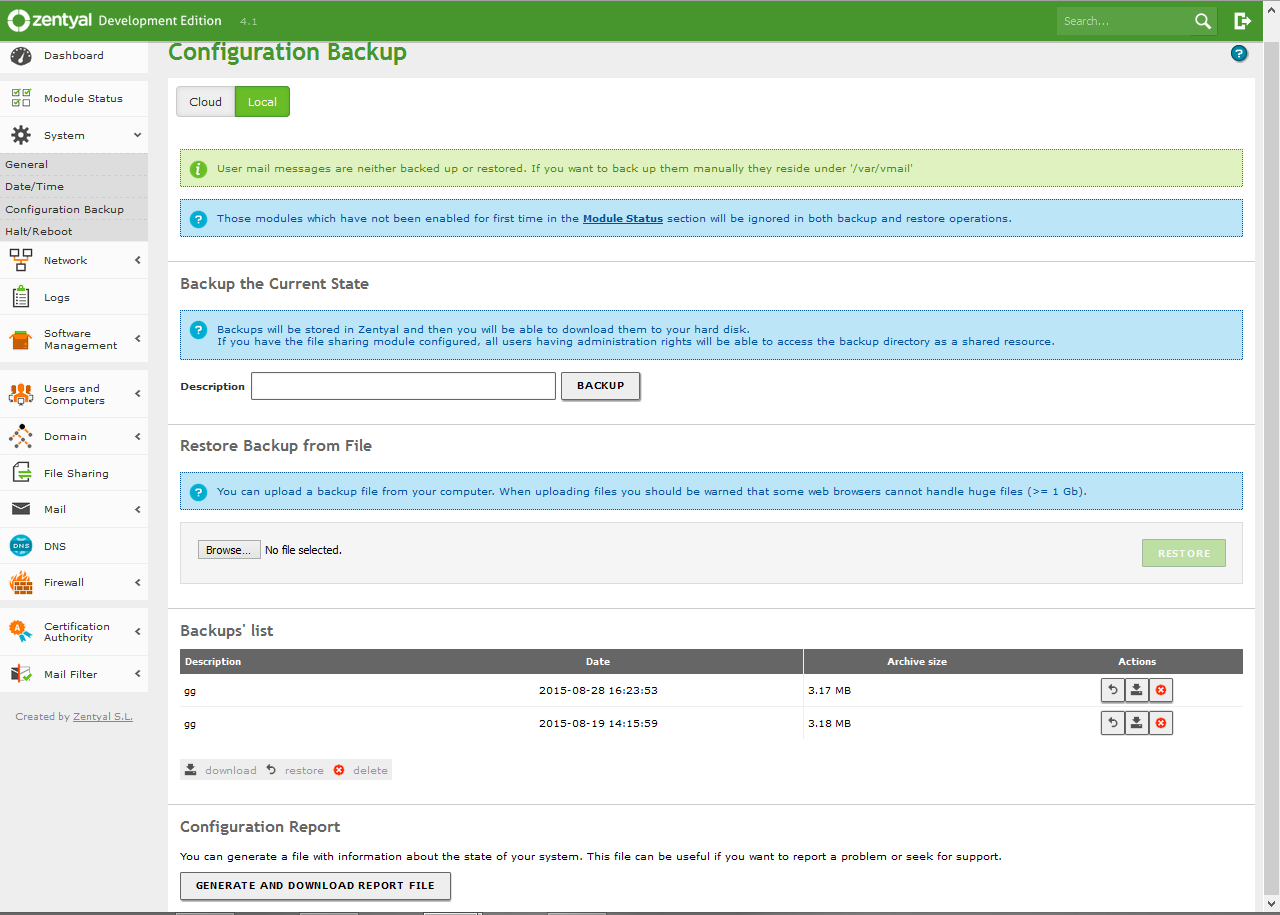Delete the 2015-08-19 14:15:59 backup
The width and height of the screenshot is (1280, 915).
tap(1161, 723)
